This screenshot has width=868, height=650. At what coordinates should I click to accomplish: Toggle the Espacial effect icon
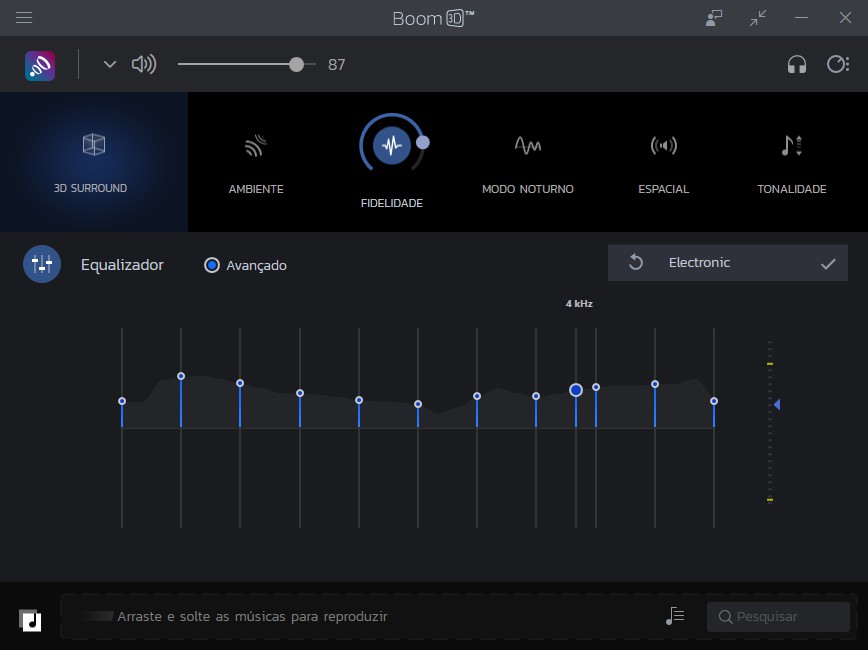pyautogui.click(x=663, y=146)
